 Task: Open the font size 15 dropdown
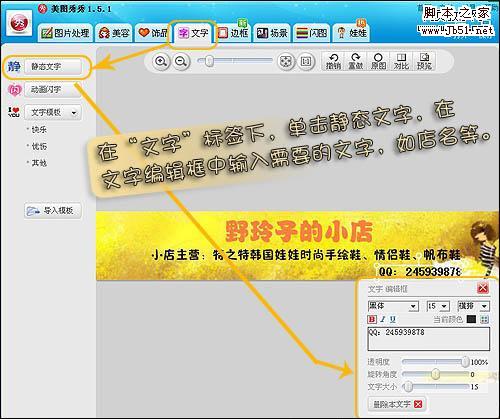[x=438, y=306]
